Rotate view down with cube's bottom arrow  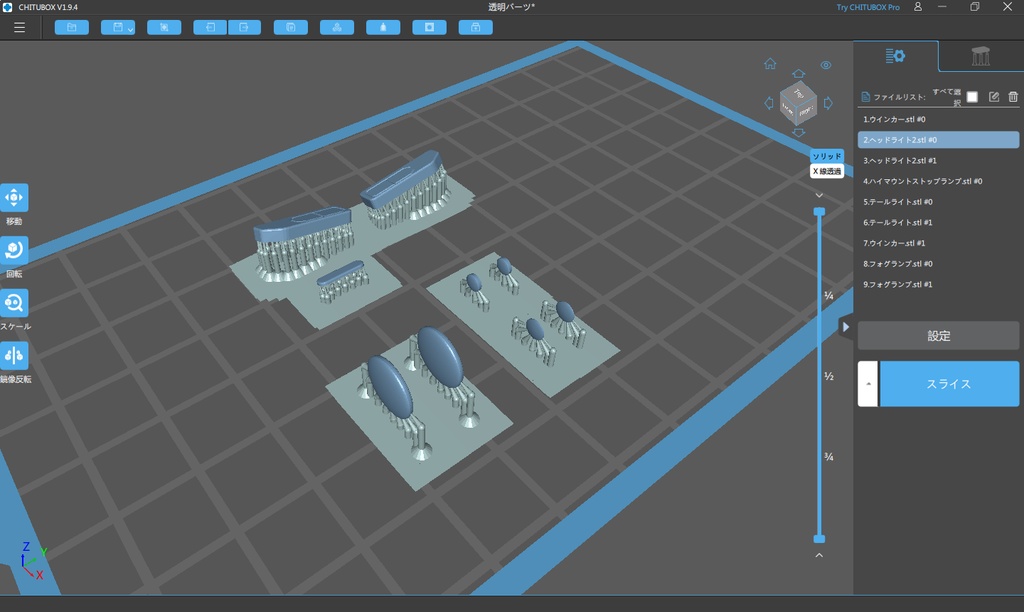tap(798, 133)
